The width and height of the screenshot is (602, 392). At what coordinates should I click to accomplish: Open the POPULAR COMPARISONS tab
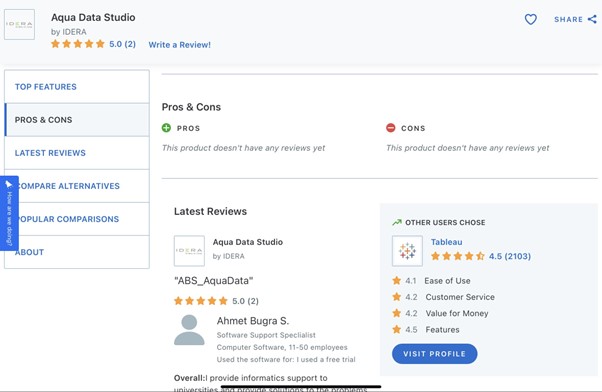[x=77, y=219]
